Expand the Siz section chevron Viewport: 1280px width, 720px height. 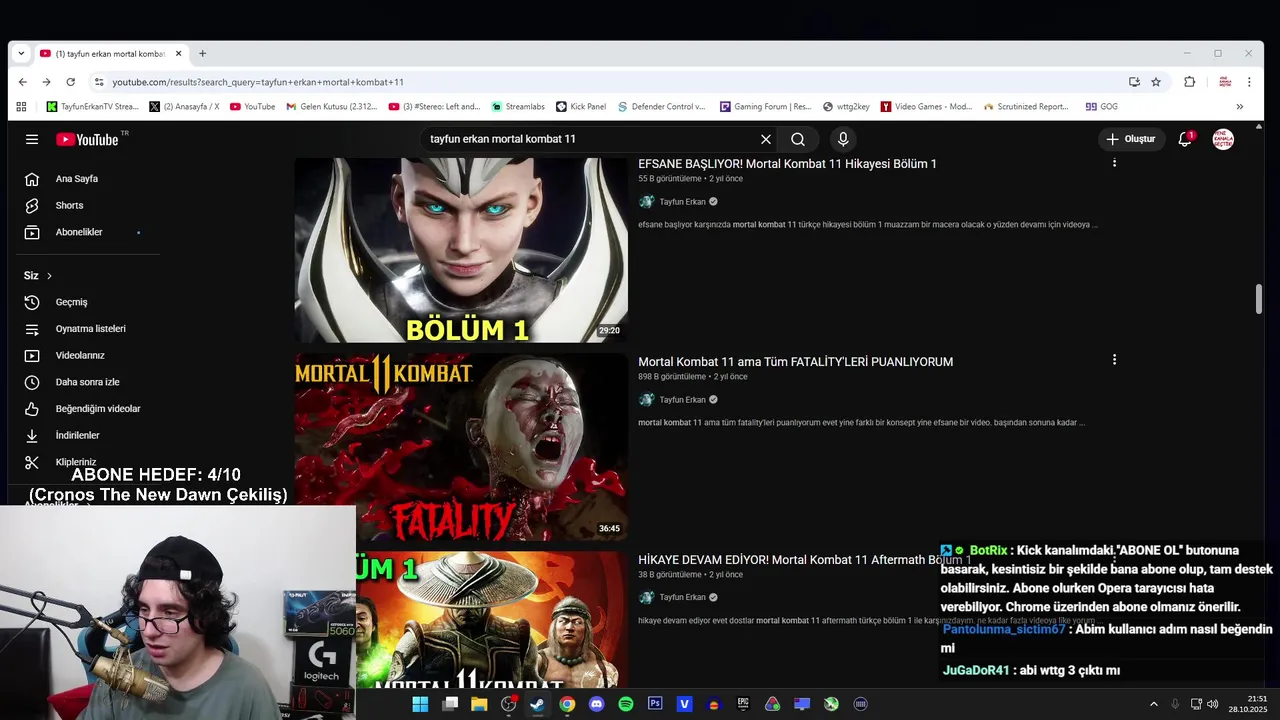point(49,276)
